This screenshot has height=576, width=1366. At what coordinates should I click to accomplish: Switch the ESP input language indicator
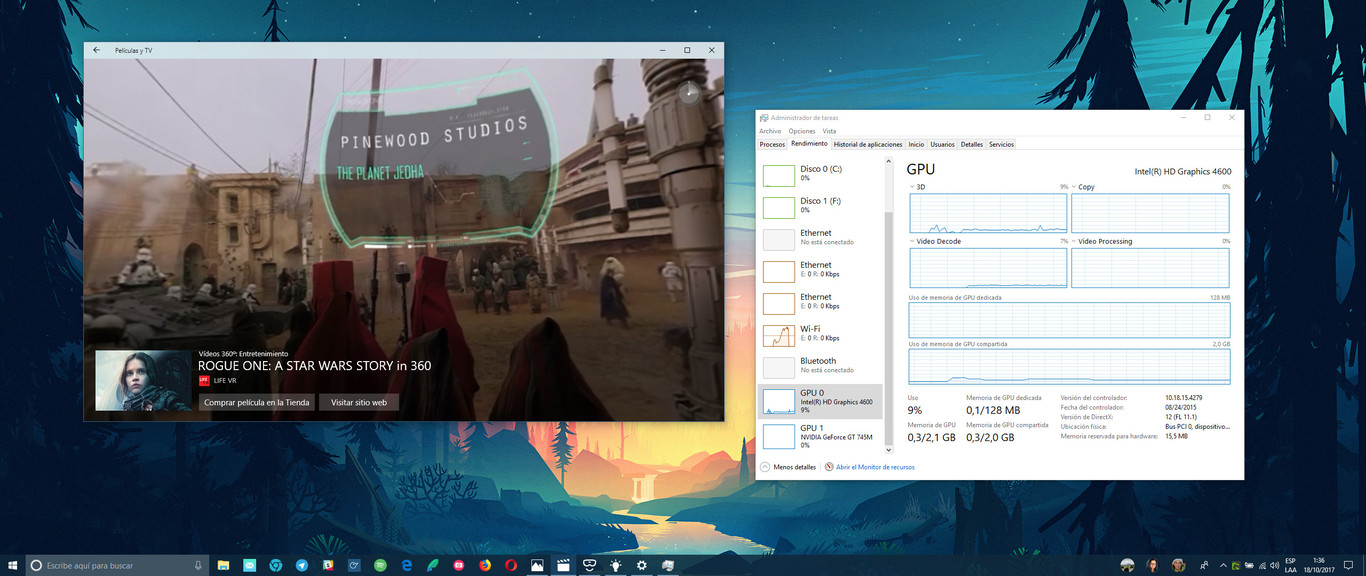coord(1290,565)
